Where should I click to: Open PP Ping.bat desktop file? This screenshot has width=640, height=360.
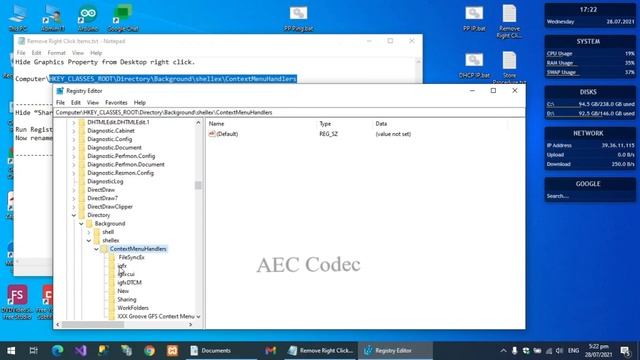[x=298, y=18]
